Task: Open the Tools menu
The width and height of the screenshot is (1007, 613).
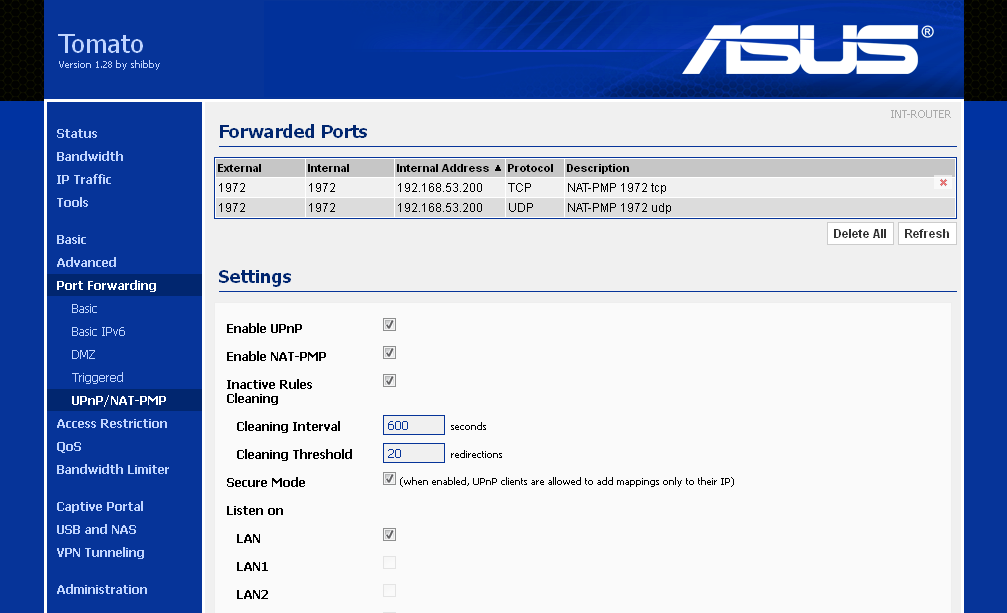Action: click(72, 203)
